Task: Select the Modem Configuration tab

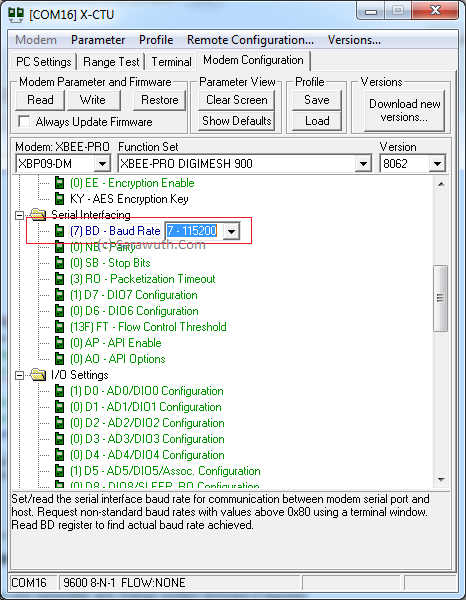Action: (253, 60)
